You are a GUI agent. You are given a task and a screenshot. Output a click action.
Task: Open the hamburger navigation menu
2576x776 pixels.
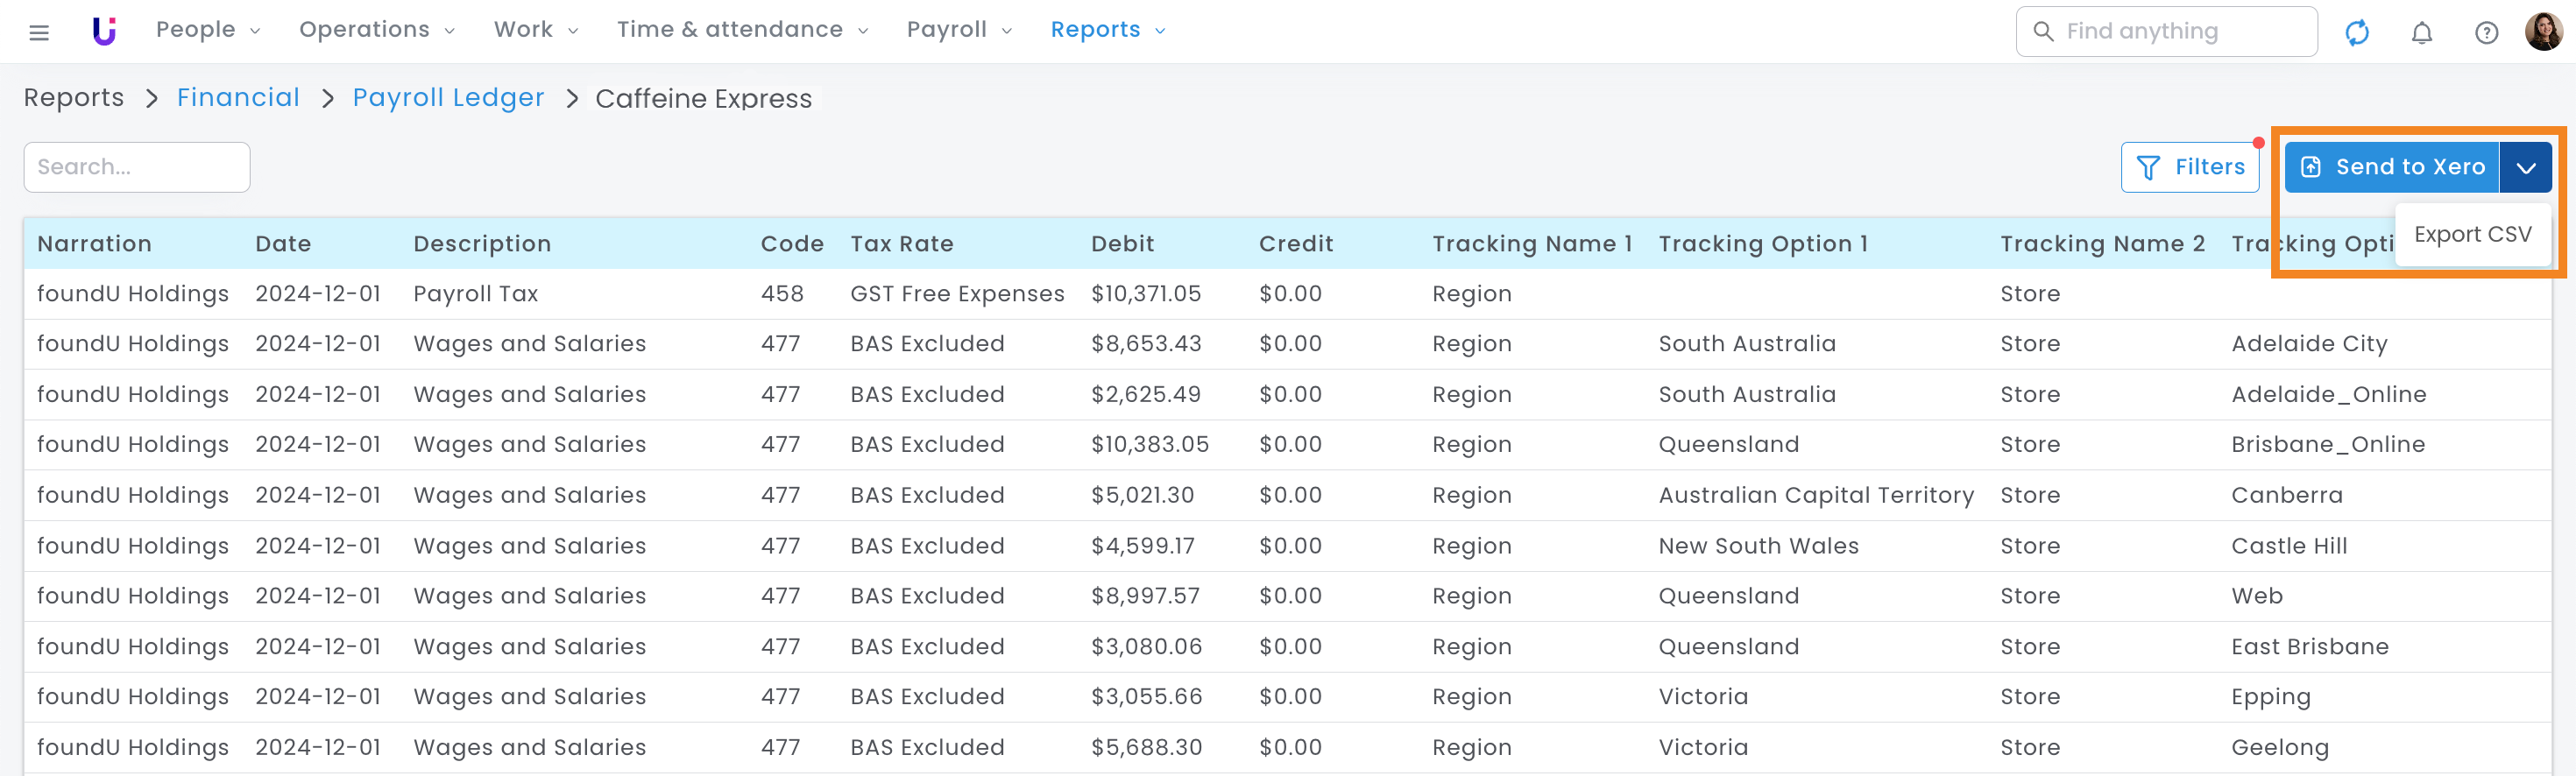39,32
